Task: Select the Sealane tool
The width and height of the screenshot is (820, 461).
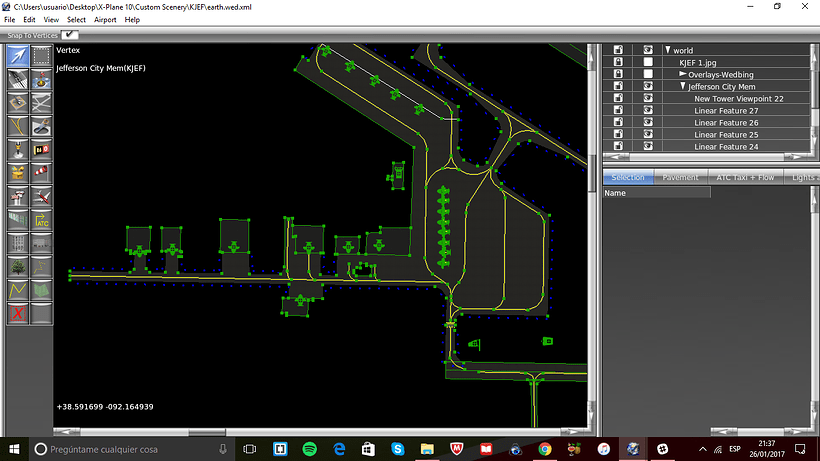Action: [41, 79]
